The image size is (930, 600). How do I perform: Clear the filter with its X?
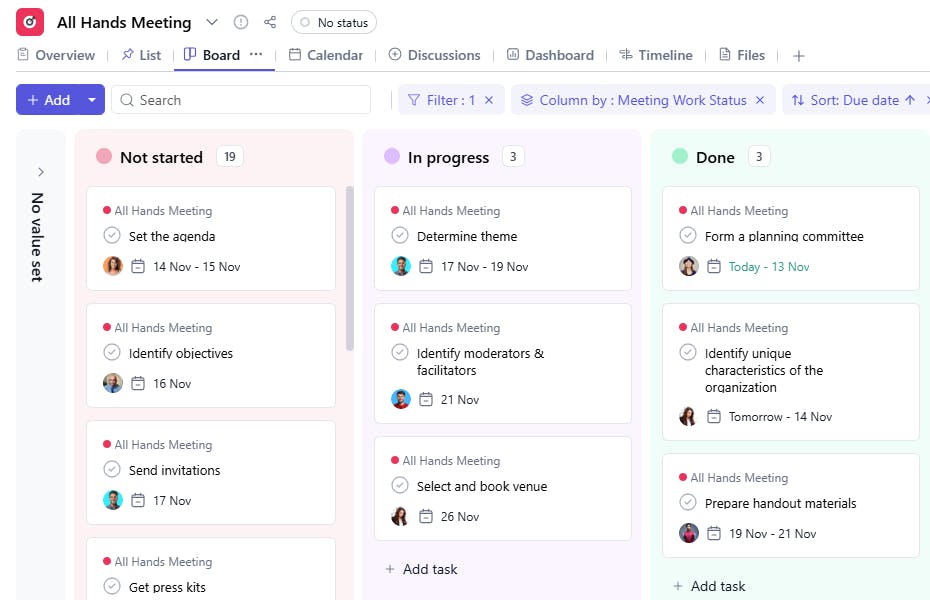(x=489, y=100)
